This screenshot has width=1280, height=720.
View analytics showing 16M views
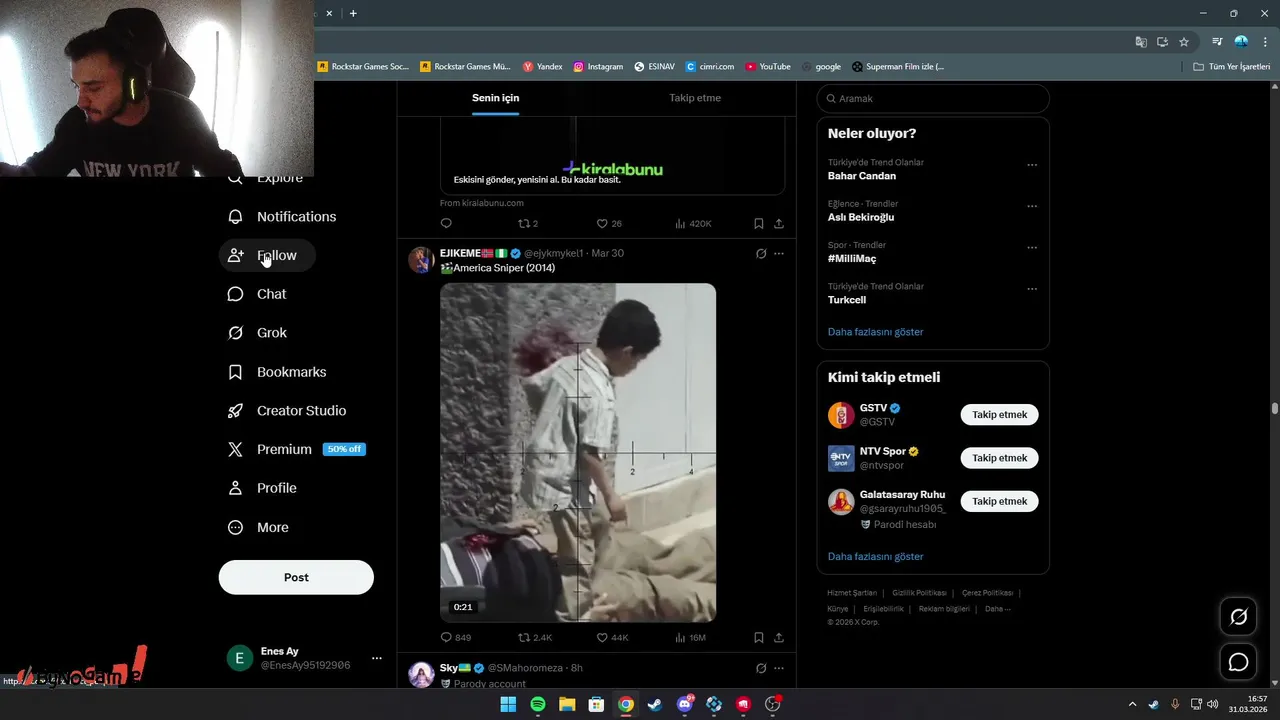coord(691,637)
